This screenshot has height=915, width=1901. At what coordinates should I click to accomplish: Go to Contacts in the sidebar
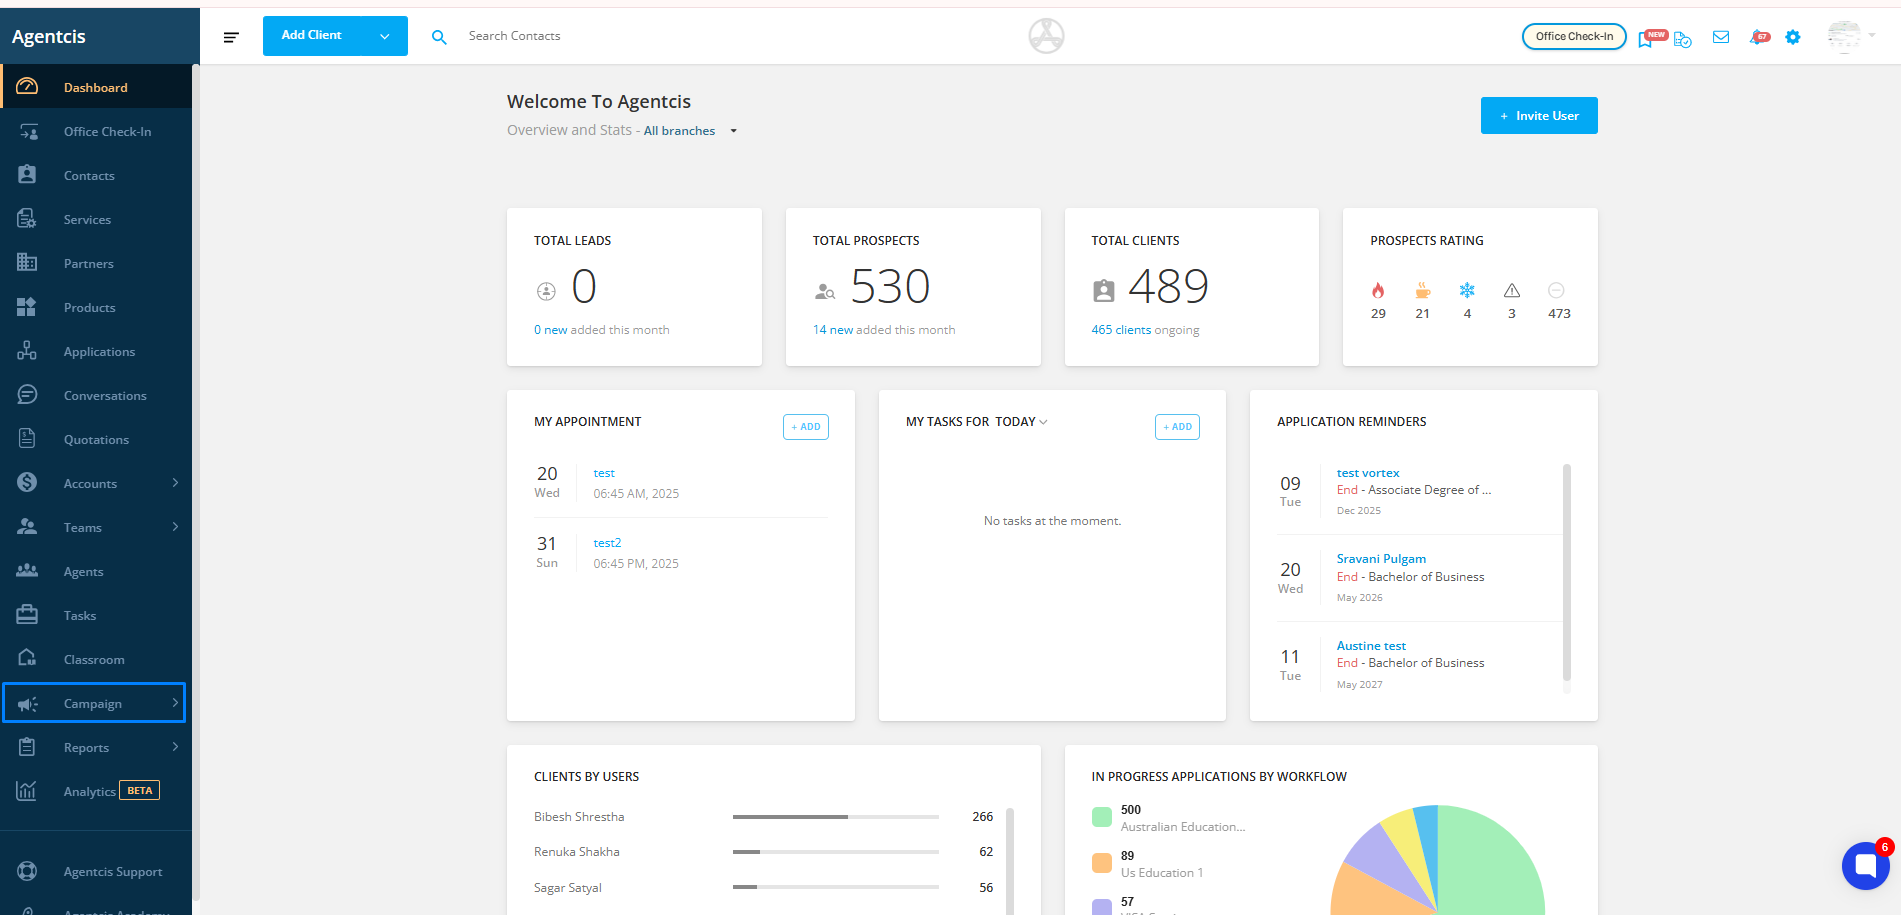pos(96,175)
